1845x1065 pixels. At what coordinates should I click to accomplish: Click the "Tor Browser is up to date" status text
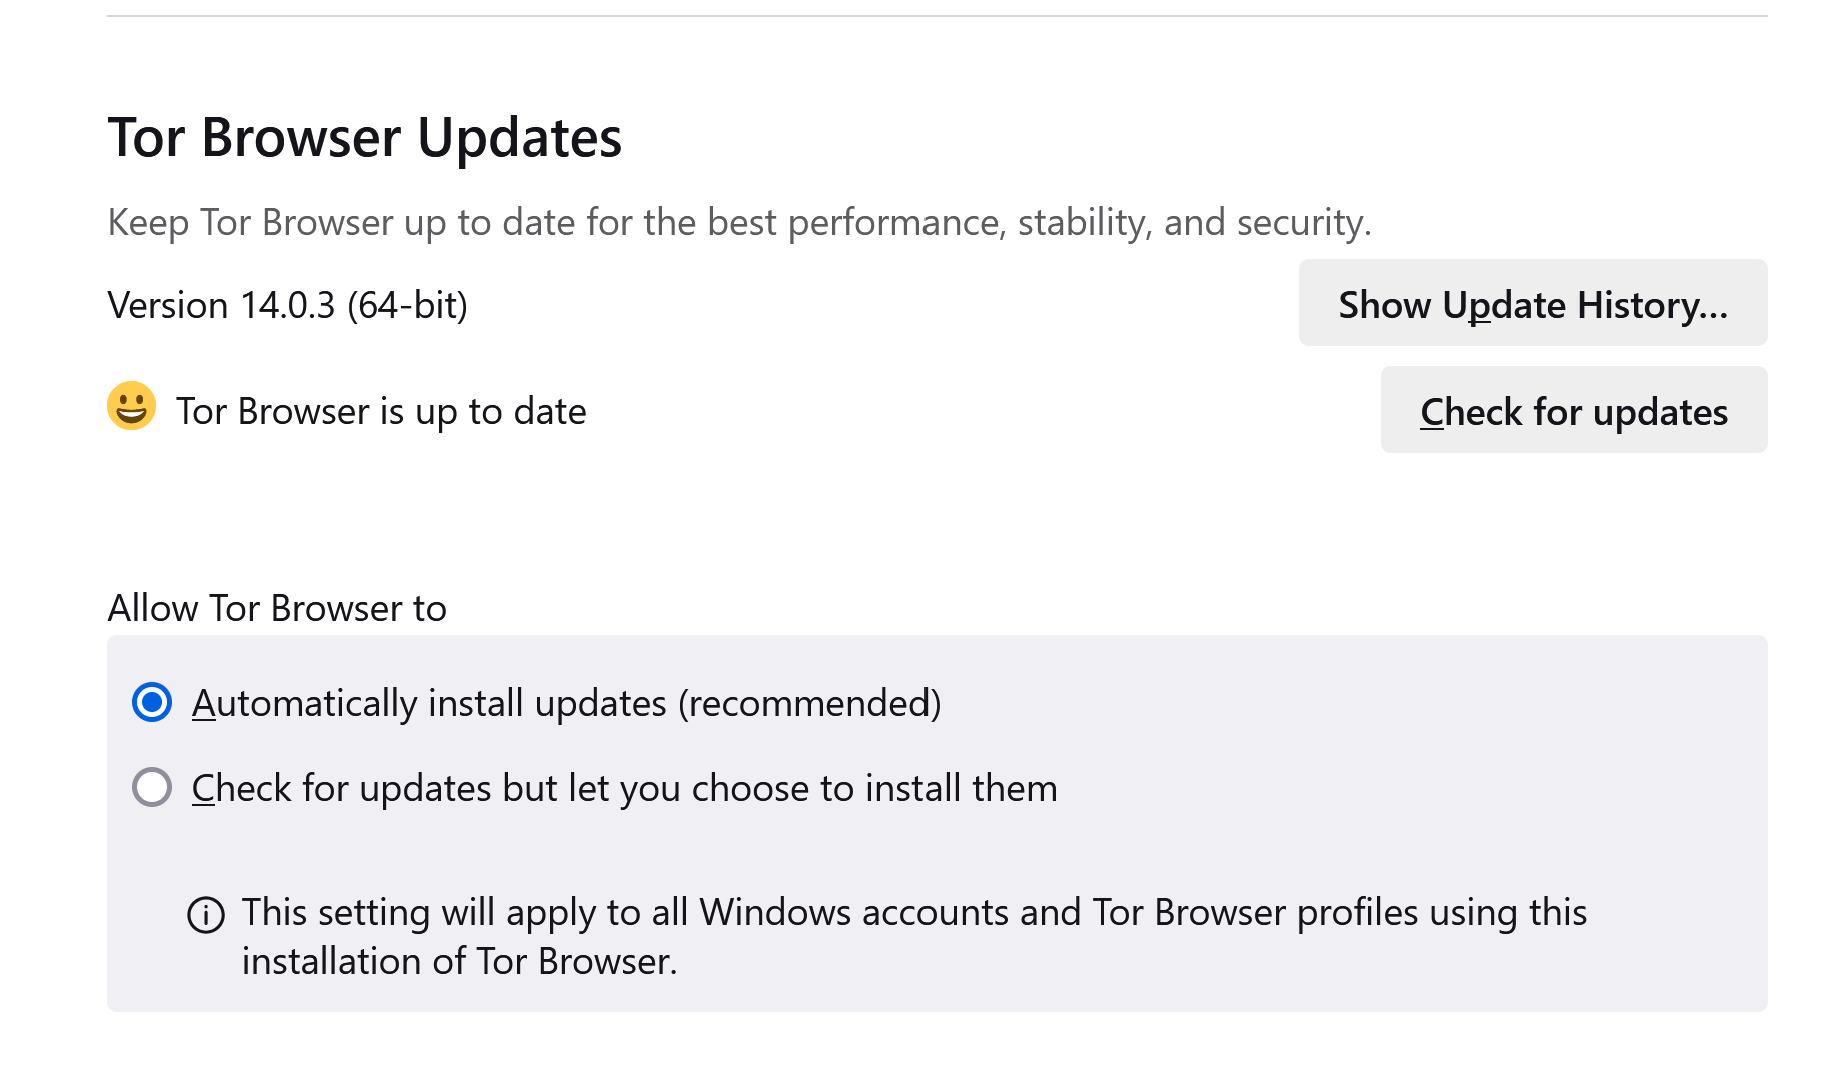coord(381,412)
